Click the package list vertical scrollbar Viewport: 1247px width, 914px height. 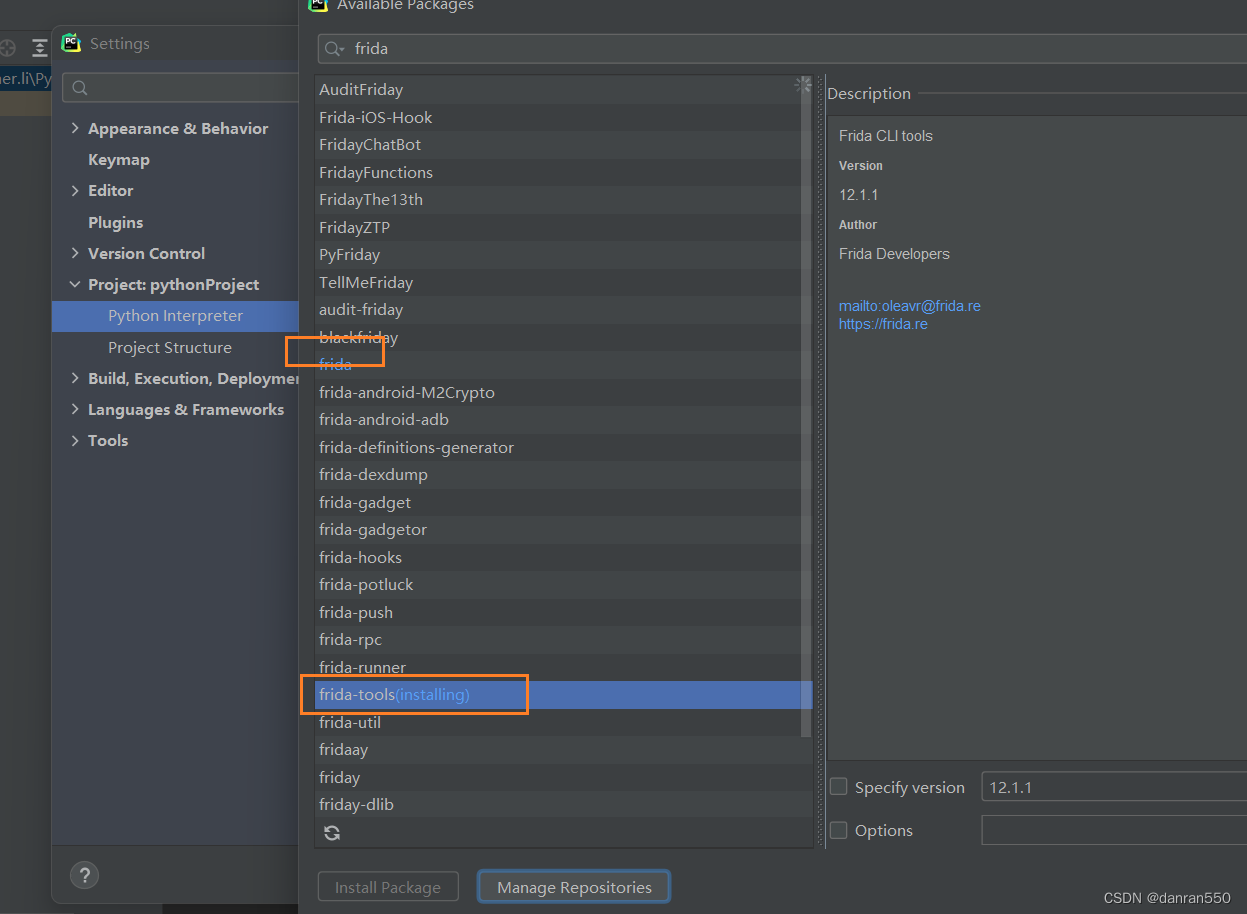click(x=806, y=405)
